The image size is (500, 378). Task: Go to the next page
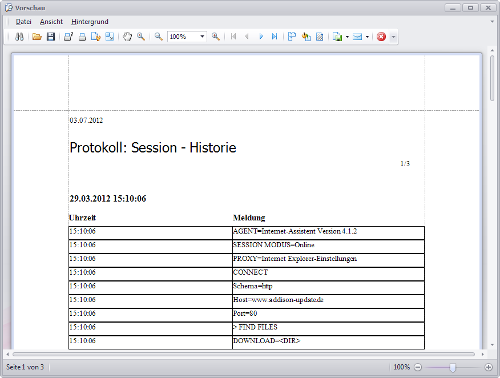261,37
